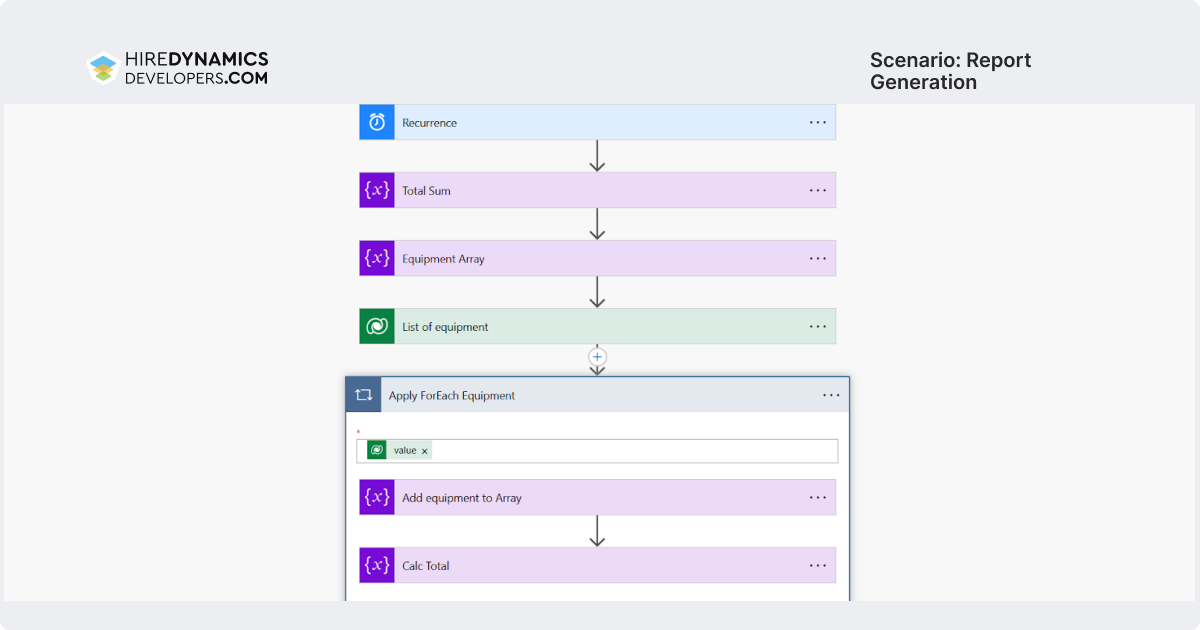The height and width of the screenshot is (630, 1200).
Task: Click the Add equipment to Array variable icon
Action: pyautogui.click(x=377, y=497)
